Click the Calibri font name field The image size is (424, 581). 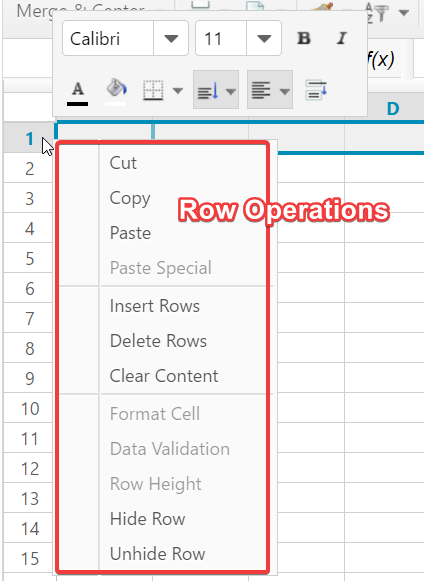pyautogui.click(x=108, y=39)
